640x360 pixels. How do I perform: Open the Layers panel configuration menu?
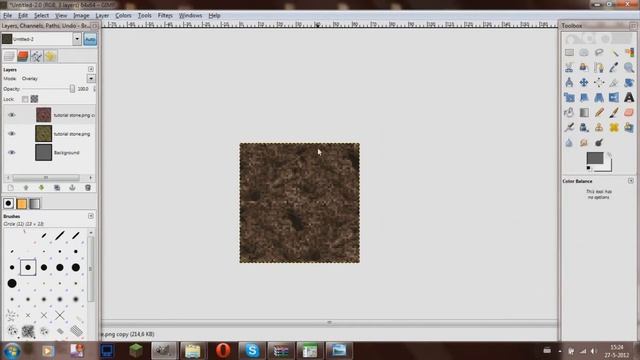point(91,69)
